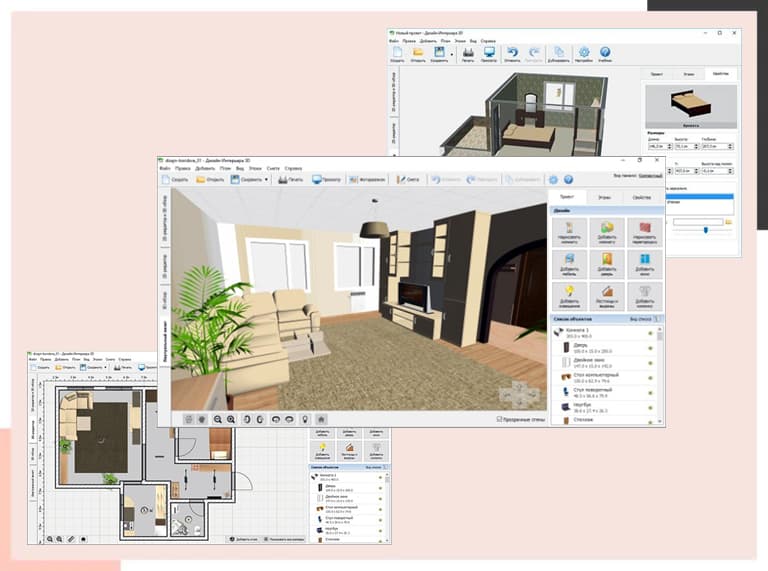Switch to Этажи tab in front window
Image resolution: width=768 pixels, height=571 pixels.
point(604,197)
